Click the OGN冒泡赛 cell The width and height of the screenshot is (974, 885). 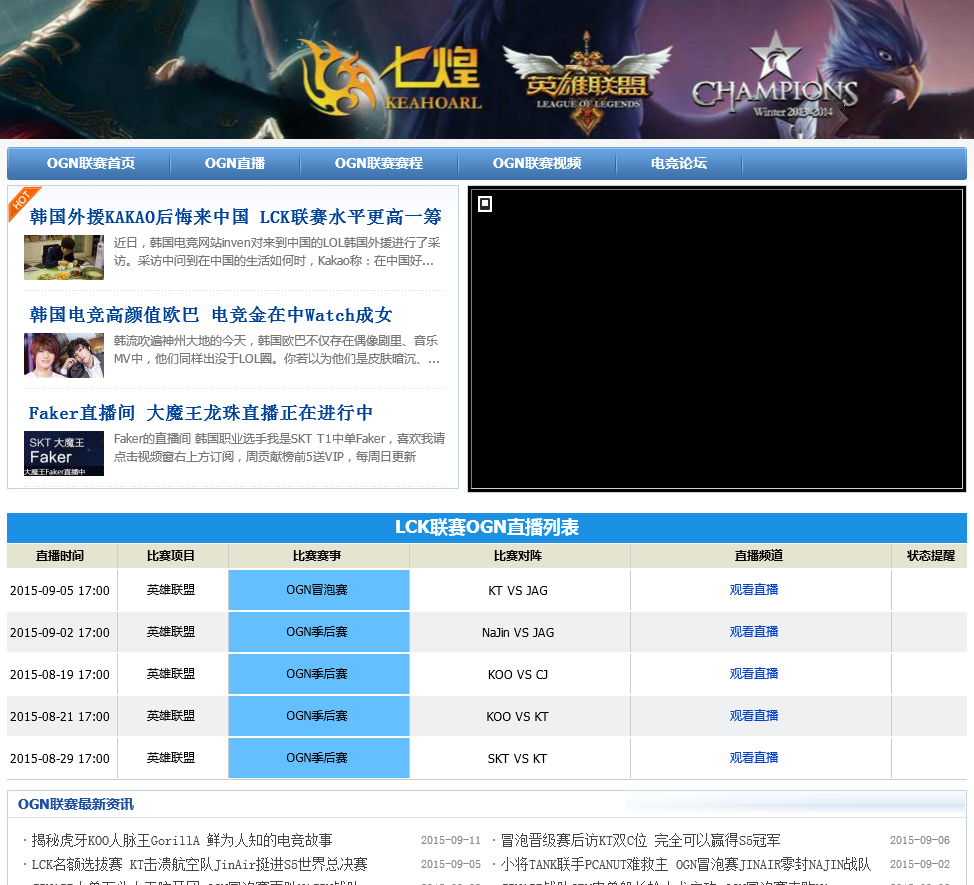319,590
